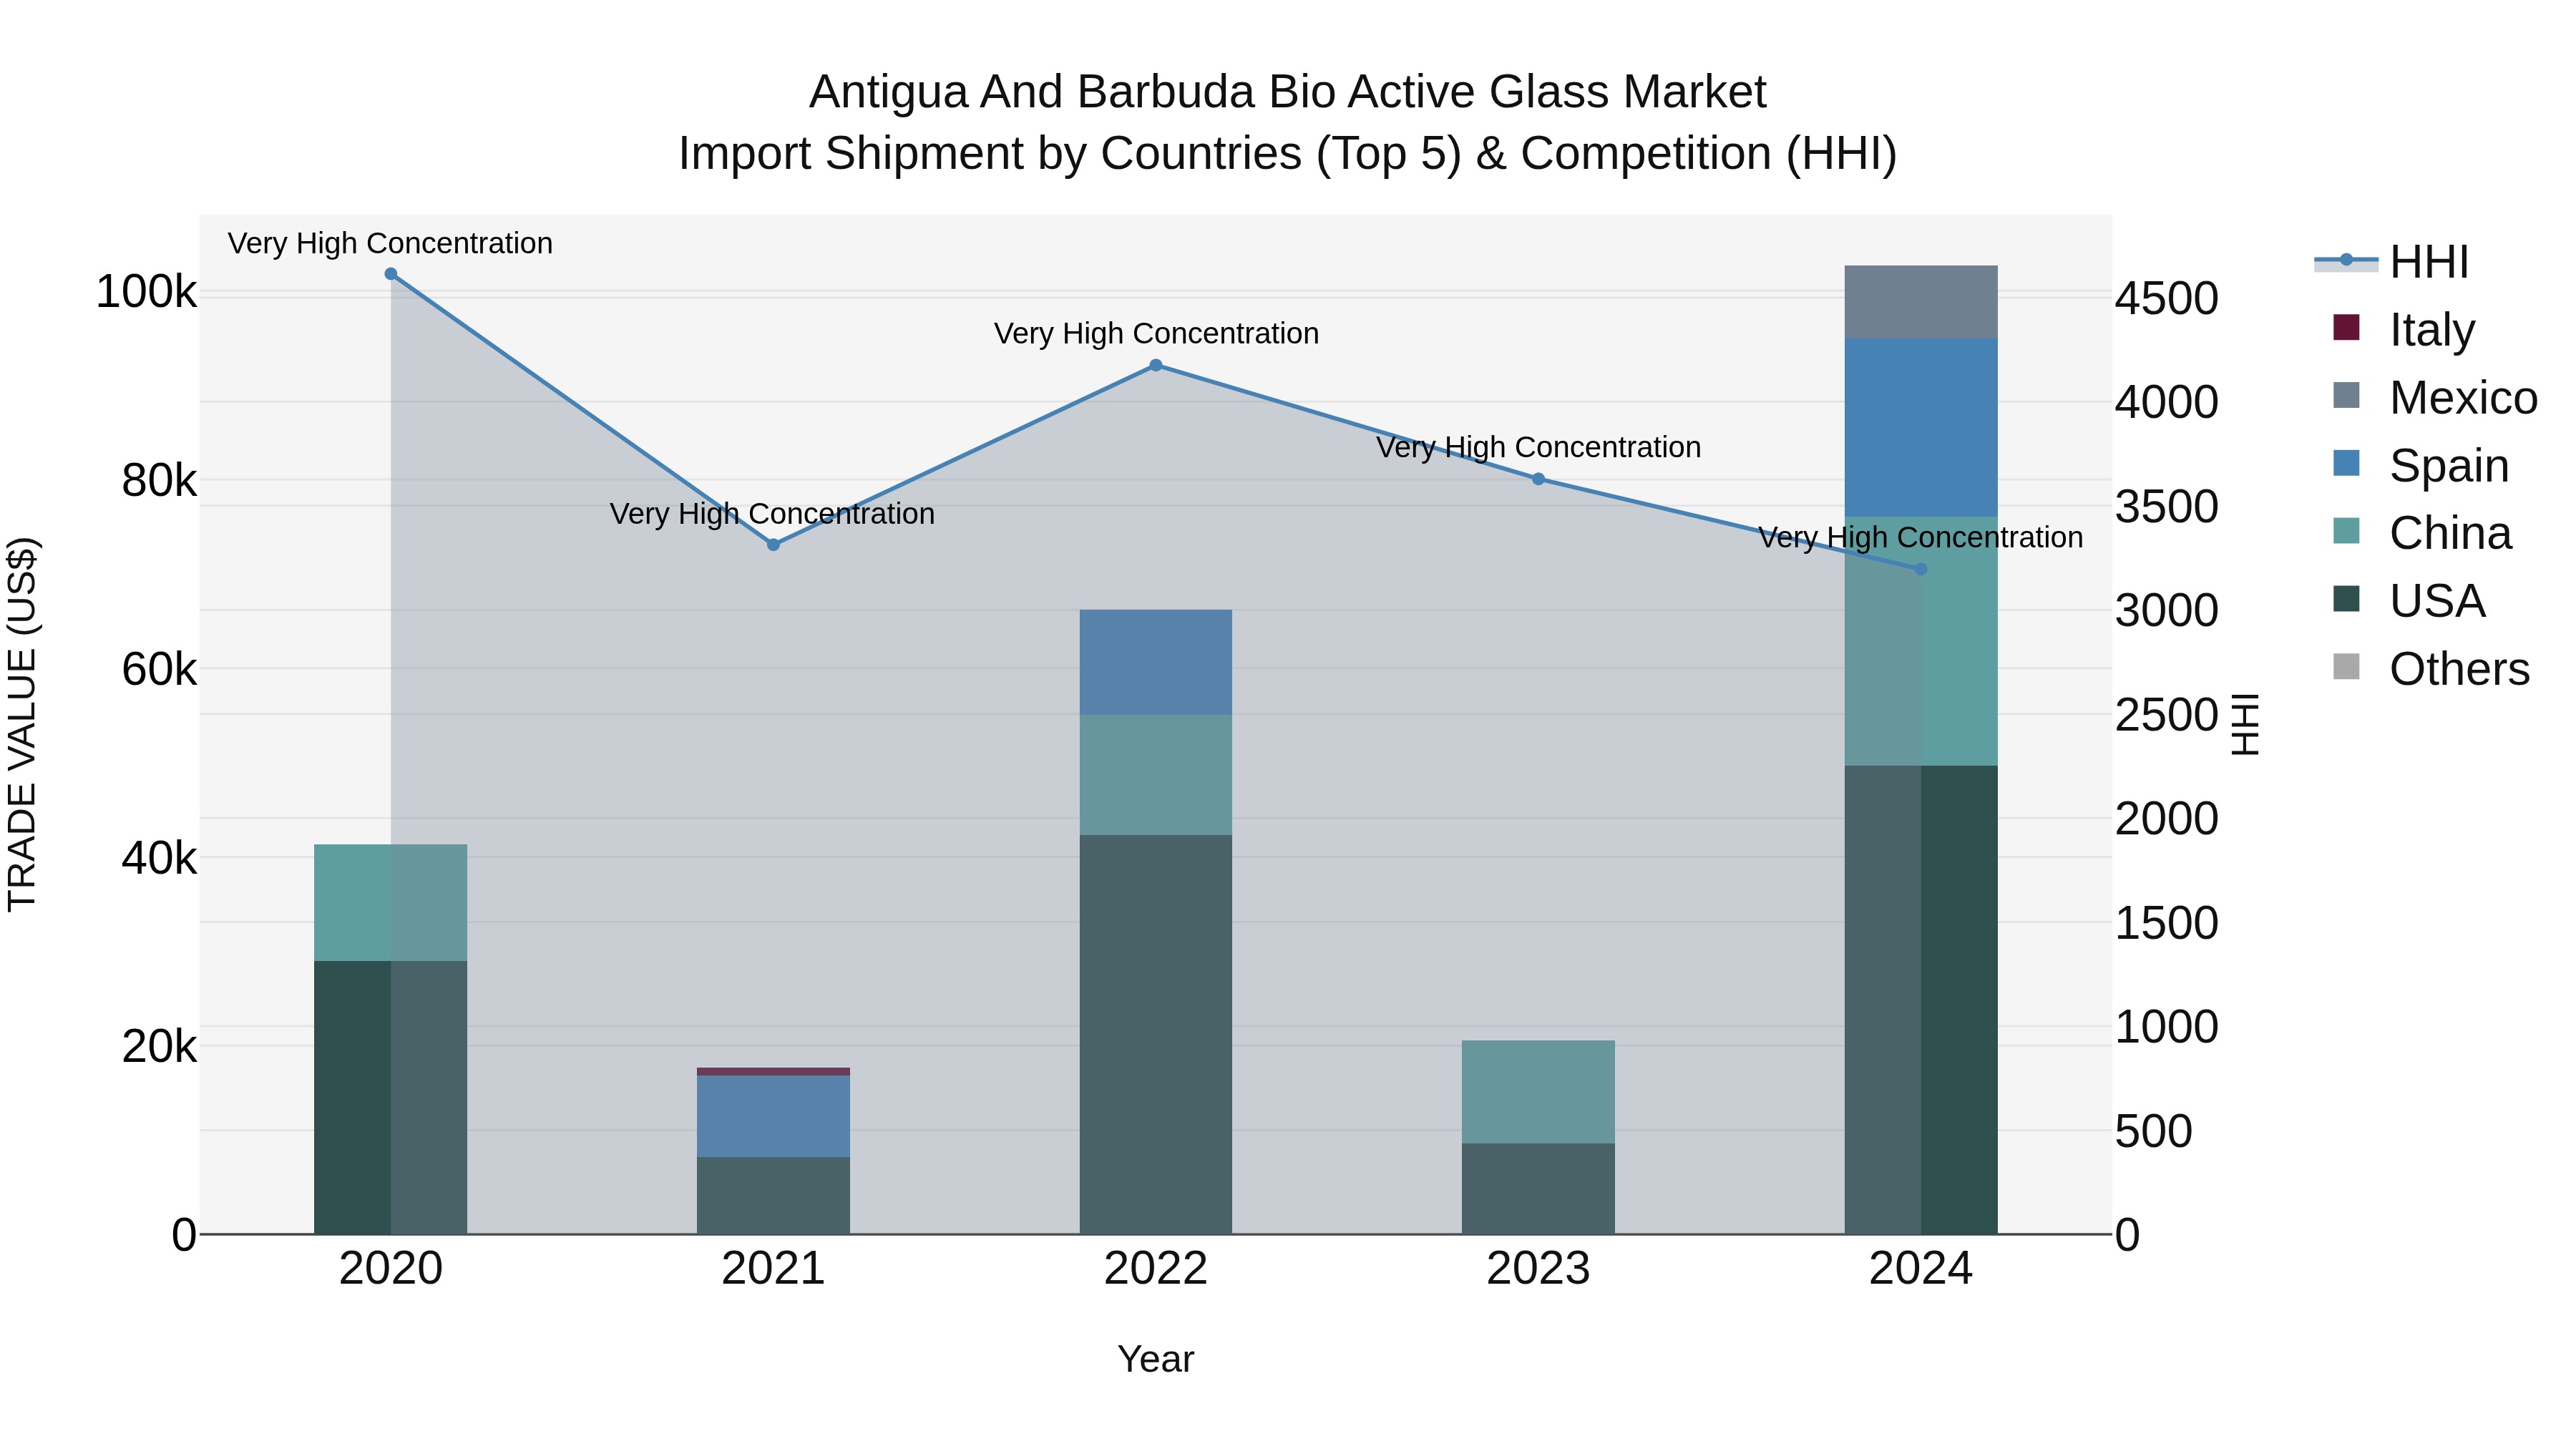Click the USA segment of 2020 bar
The height and width of the screenshot is (1449, 2576).
tap(391, 1098)
